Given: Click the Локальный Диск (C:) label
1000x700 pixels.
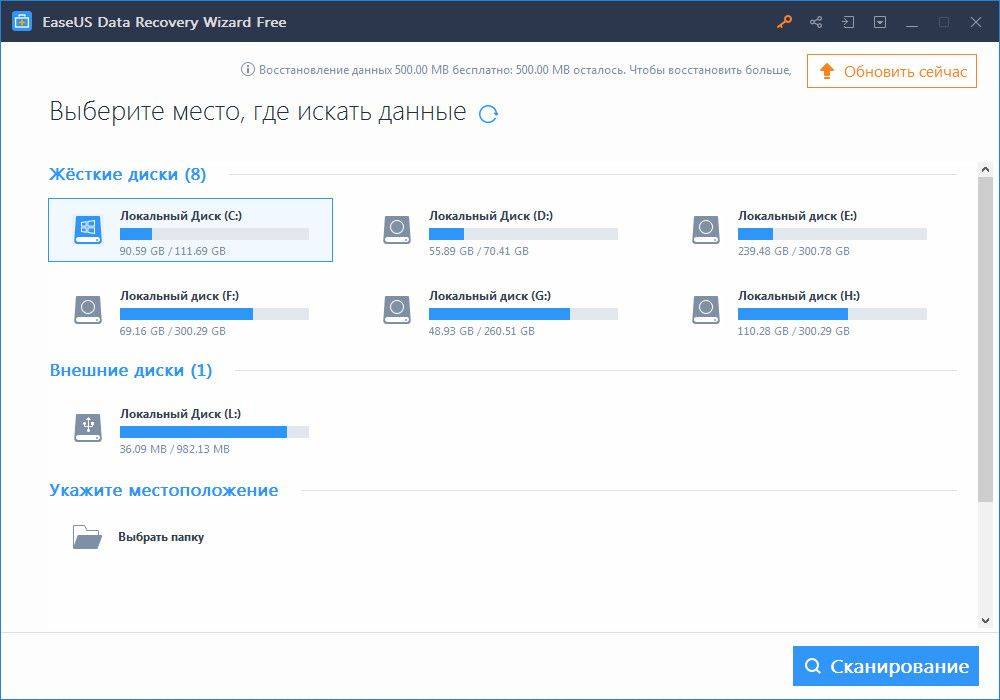Looking at the screenshot, I should coord(181,215).
